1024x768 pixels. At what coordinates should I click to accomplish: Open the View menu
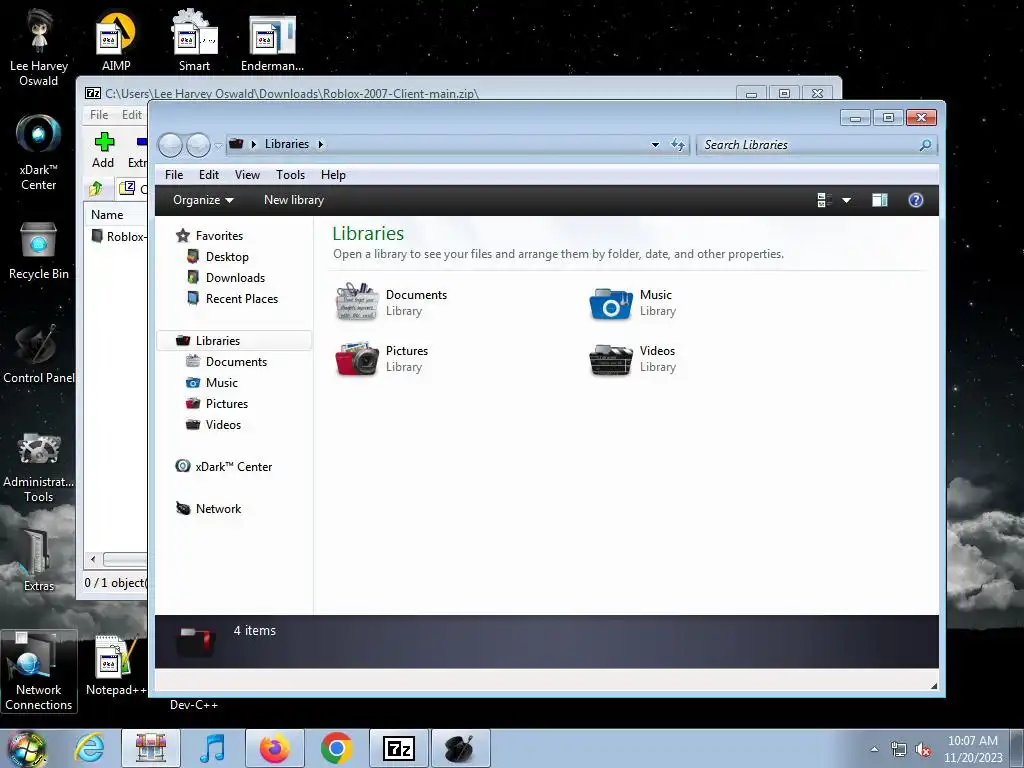[x=247, y=174]
